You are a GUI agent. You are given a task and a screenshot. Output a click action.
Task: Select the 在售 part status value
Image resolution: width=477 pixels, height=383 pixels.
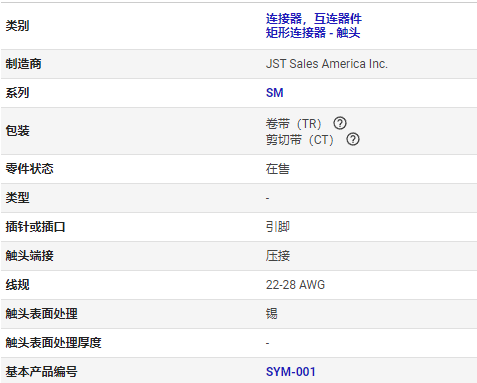(x=277, y=169)
